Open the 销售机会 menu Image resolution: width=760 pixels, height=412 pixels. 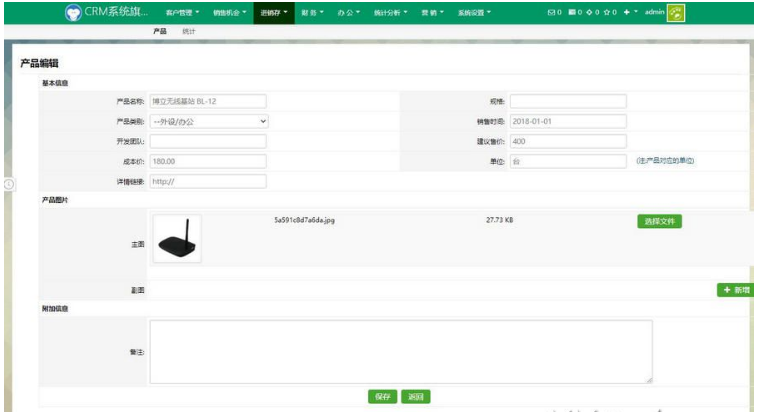tap(230, 13)
